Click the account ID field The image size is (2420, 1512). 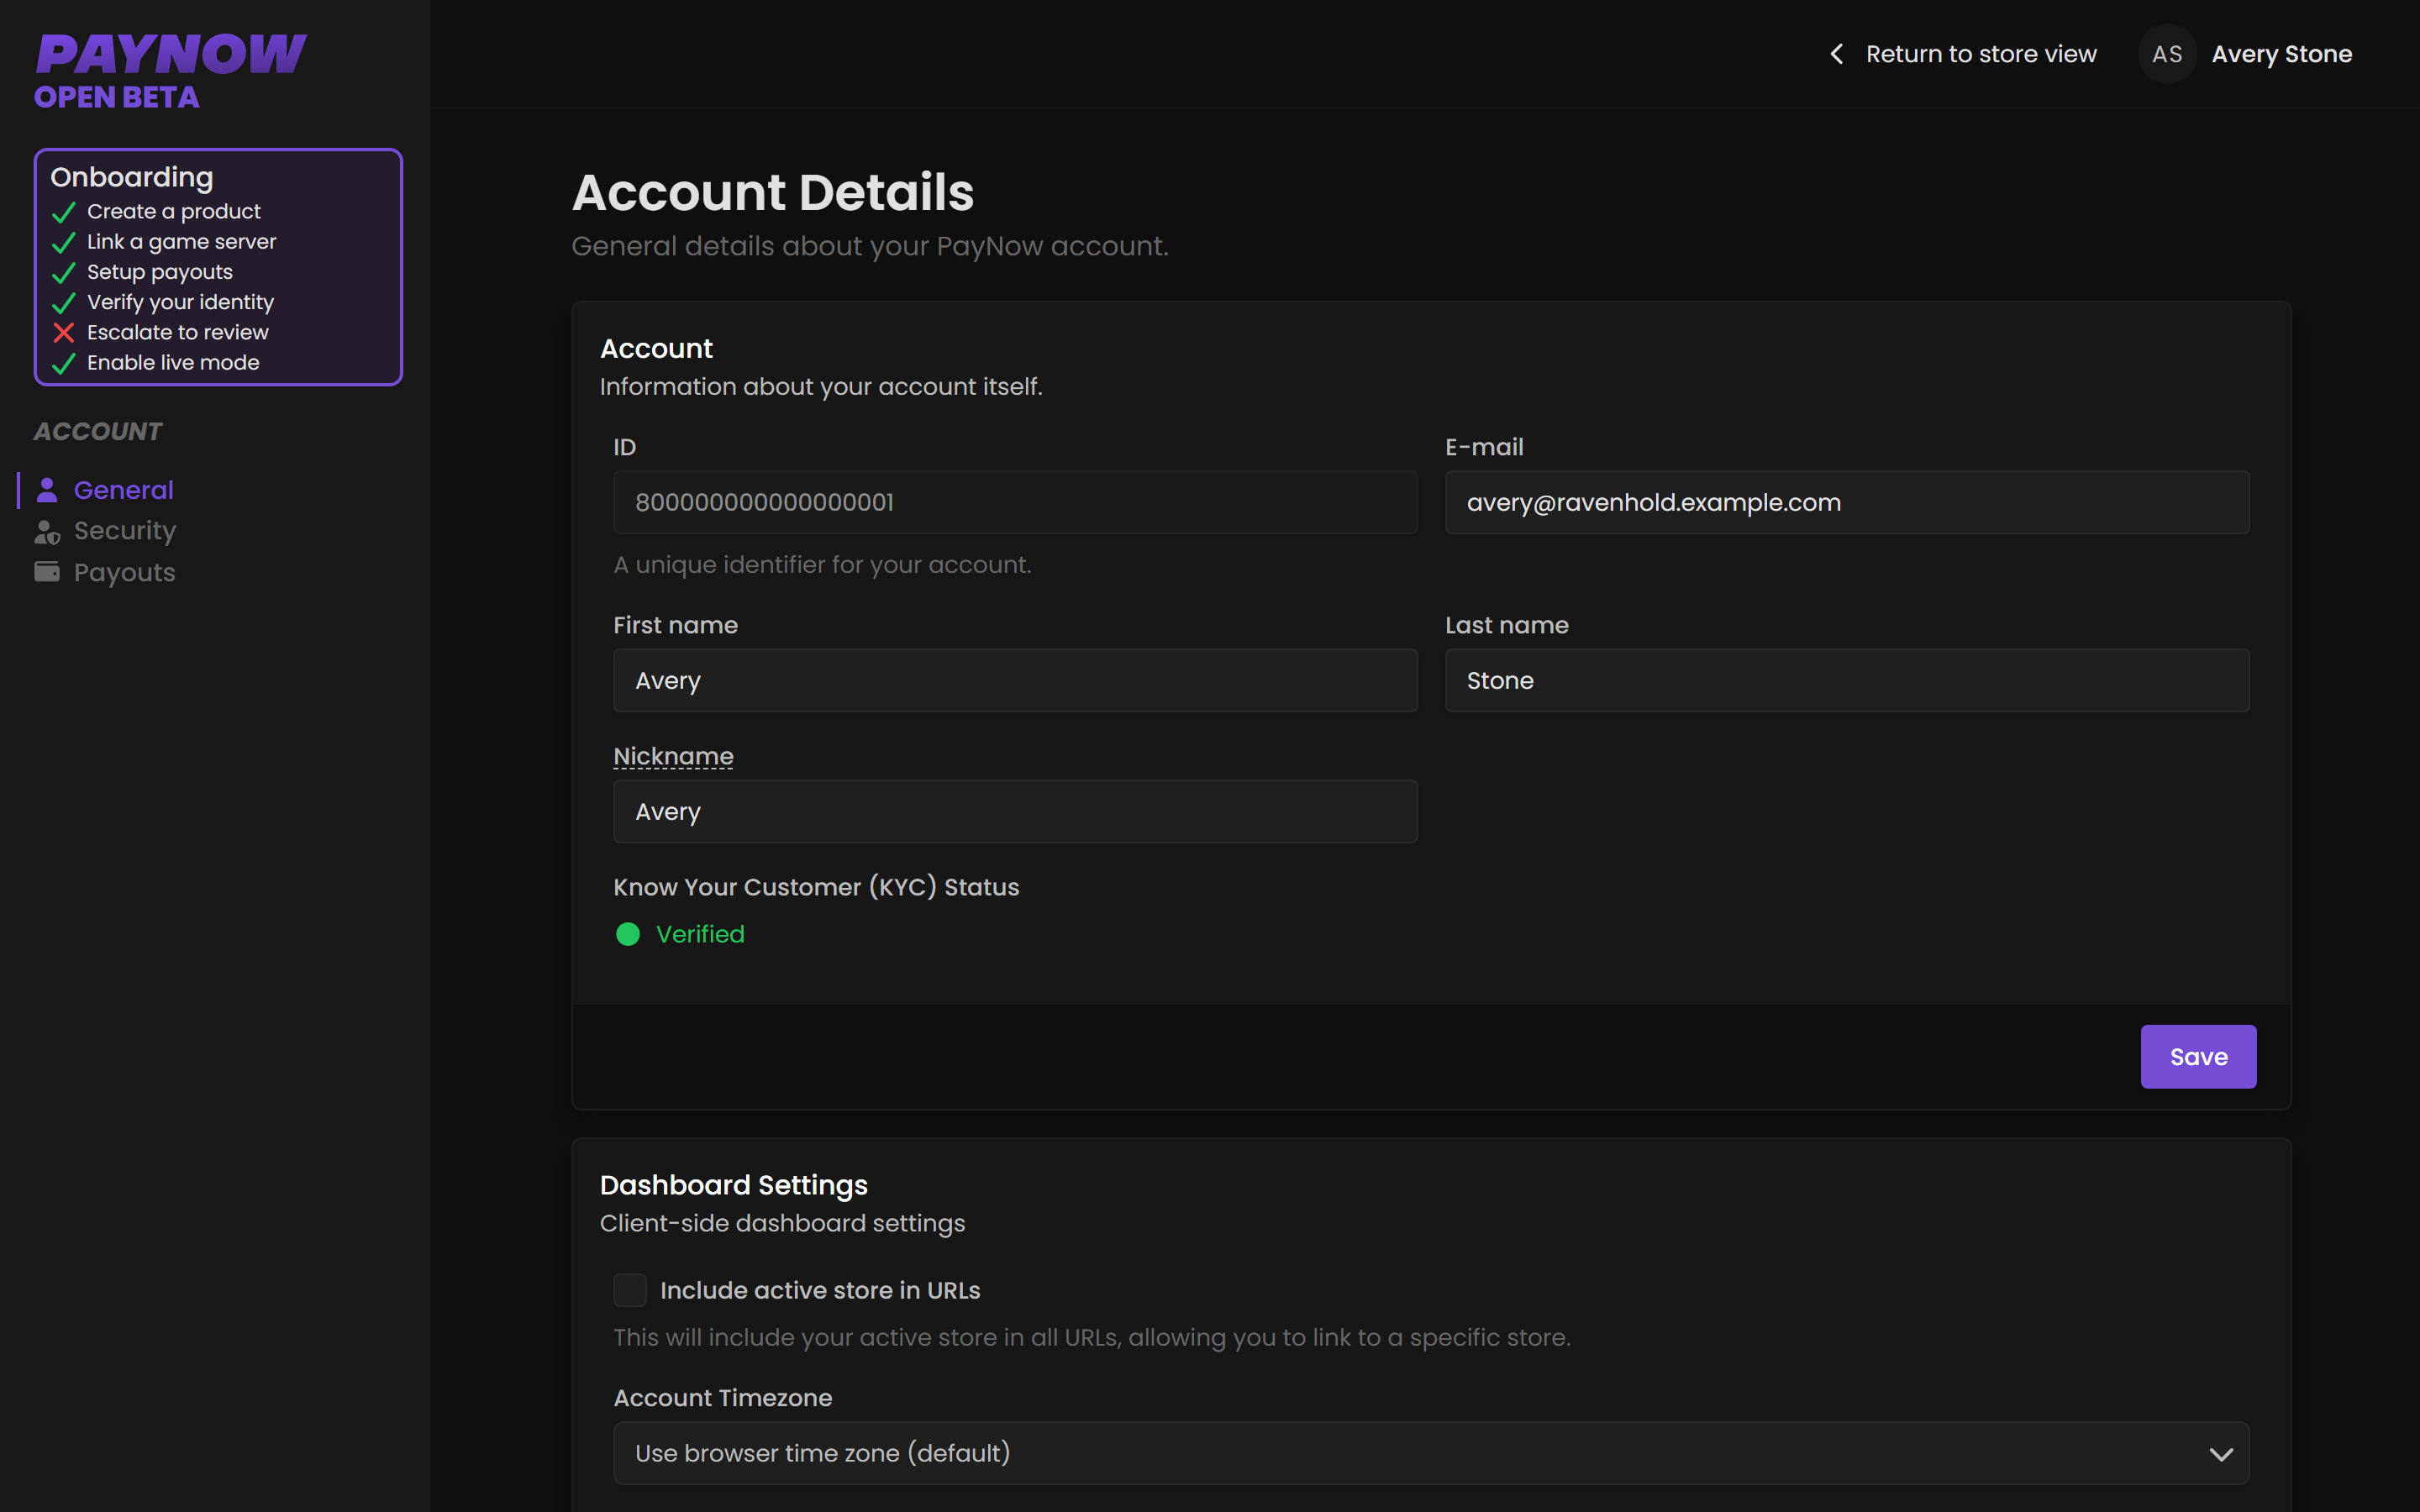1015,503
